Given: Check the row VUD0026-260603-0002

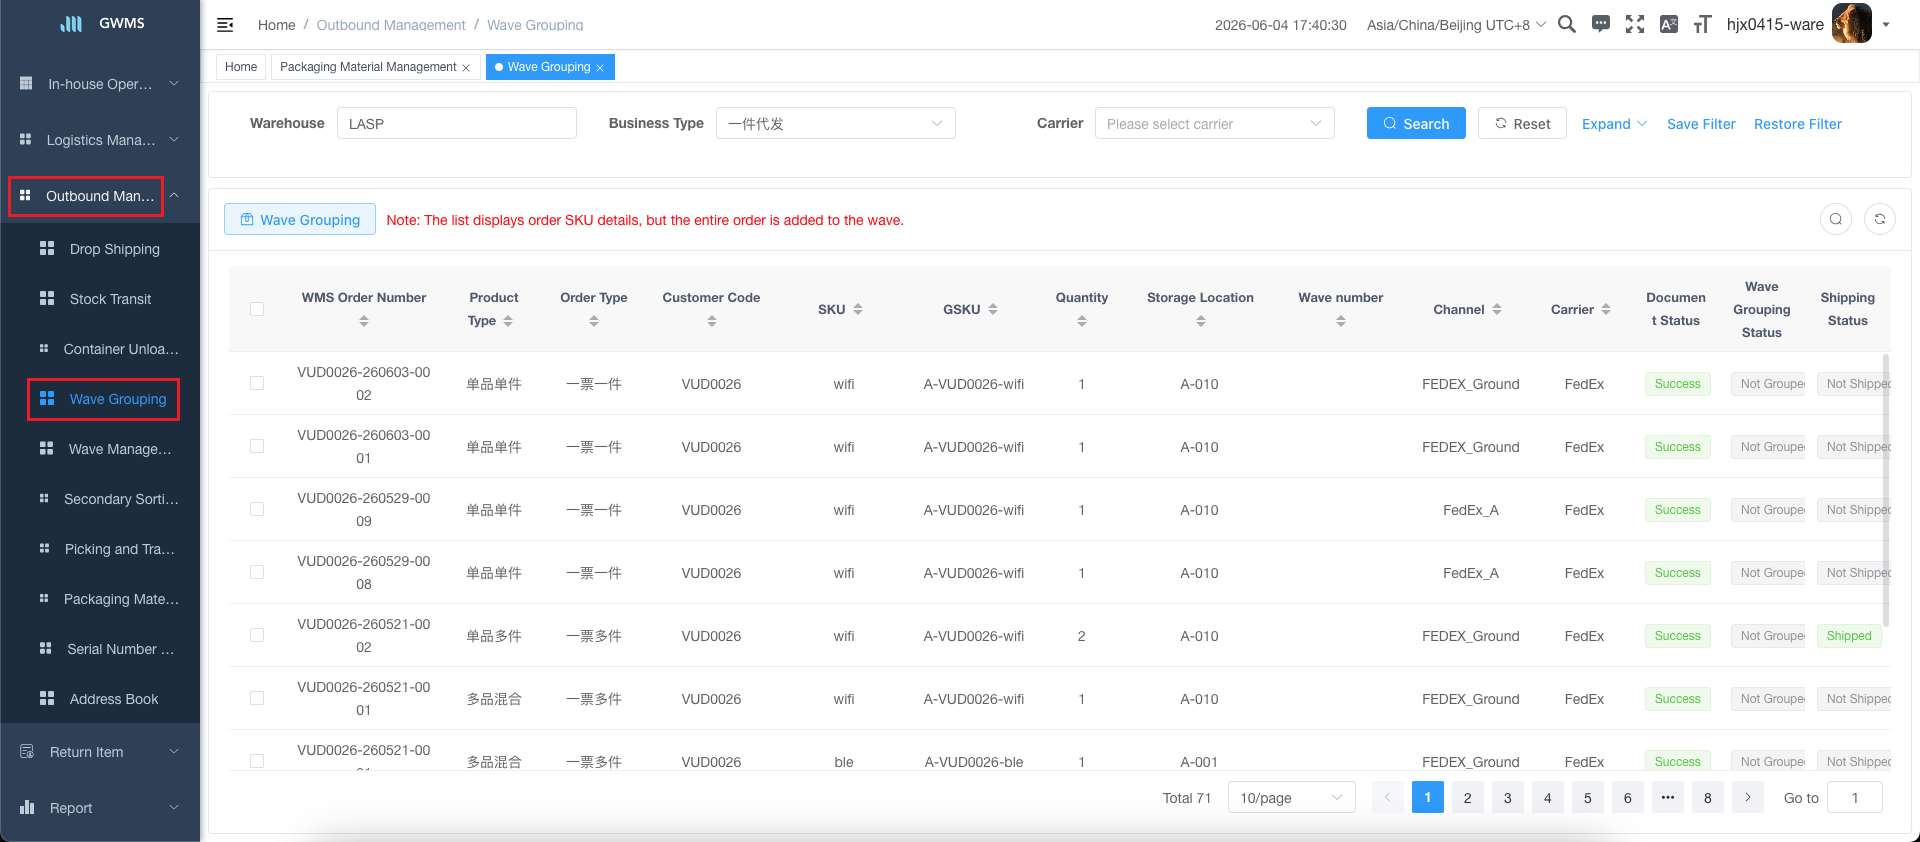Looking at the screenshot, I should point(257,383).
